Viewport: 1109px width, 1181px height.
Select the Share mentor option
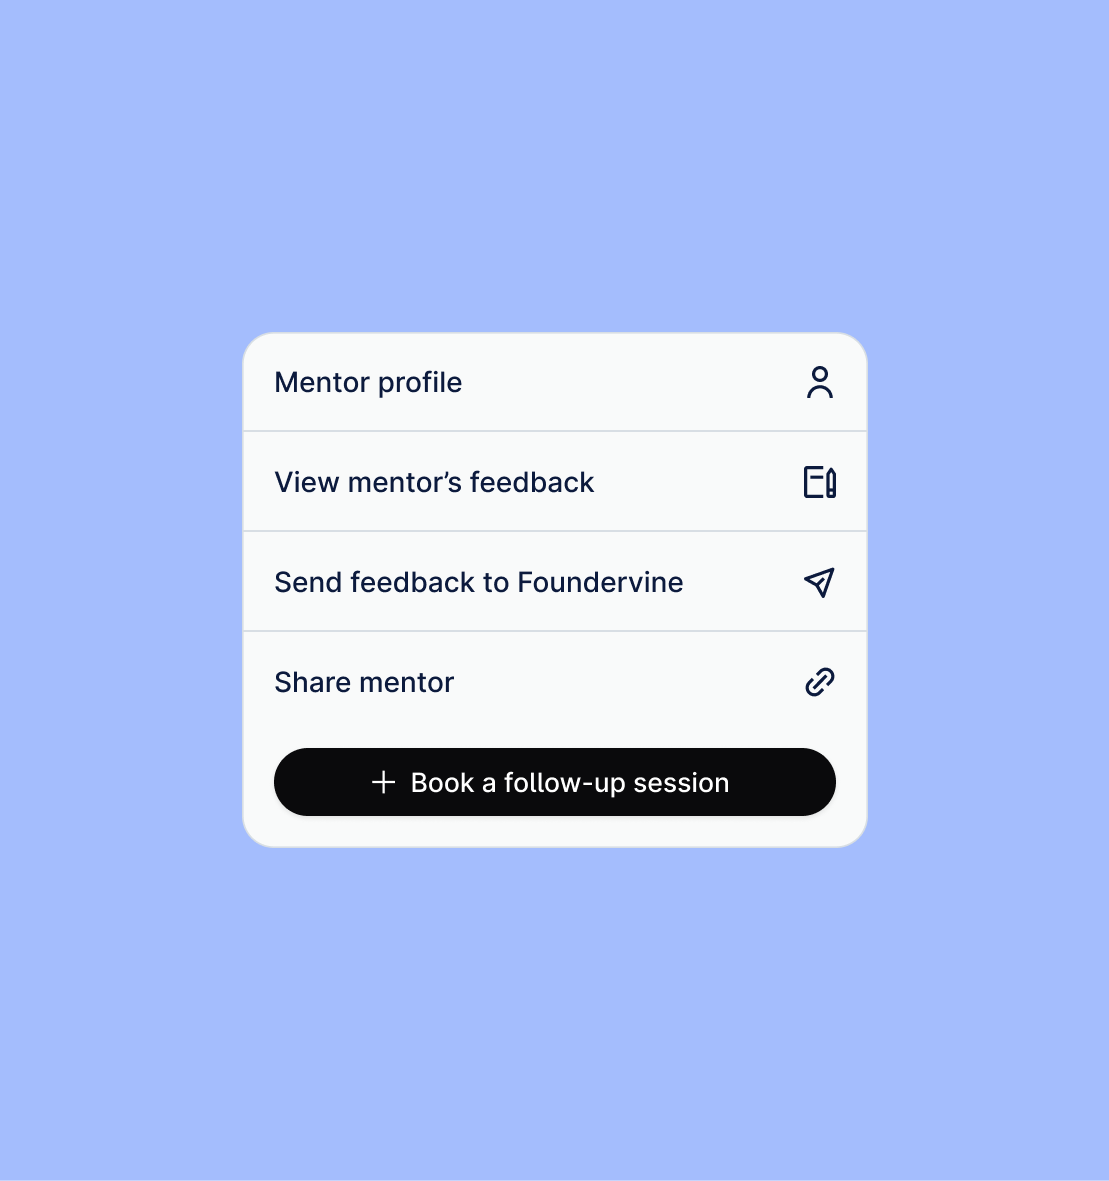pyautogui.click(x=555, y=682)
